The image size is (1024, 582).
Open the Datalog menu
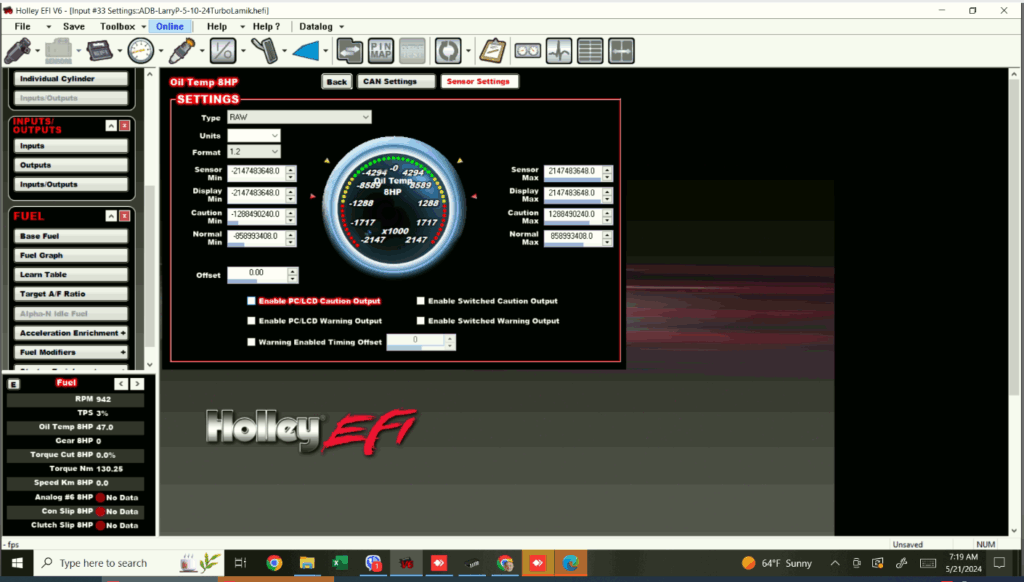[316, 27]
